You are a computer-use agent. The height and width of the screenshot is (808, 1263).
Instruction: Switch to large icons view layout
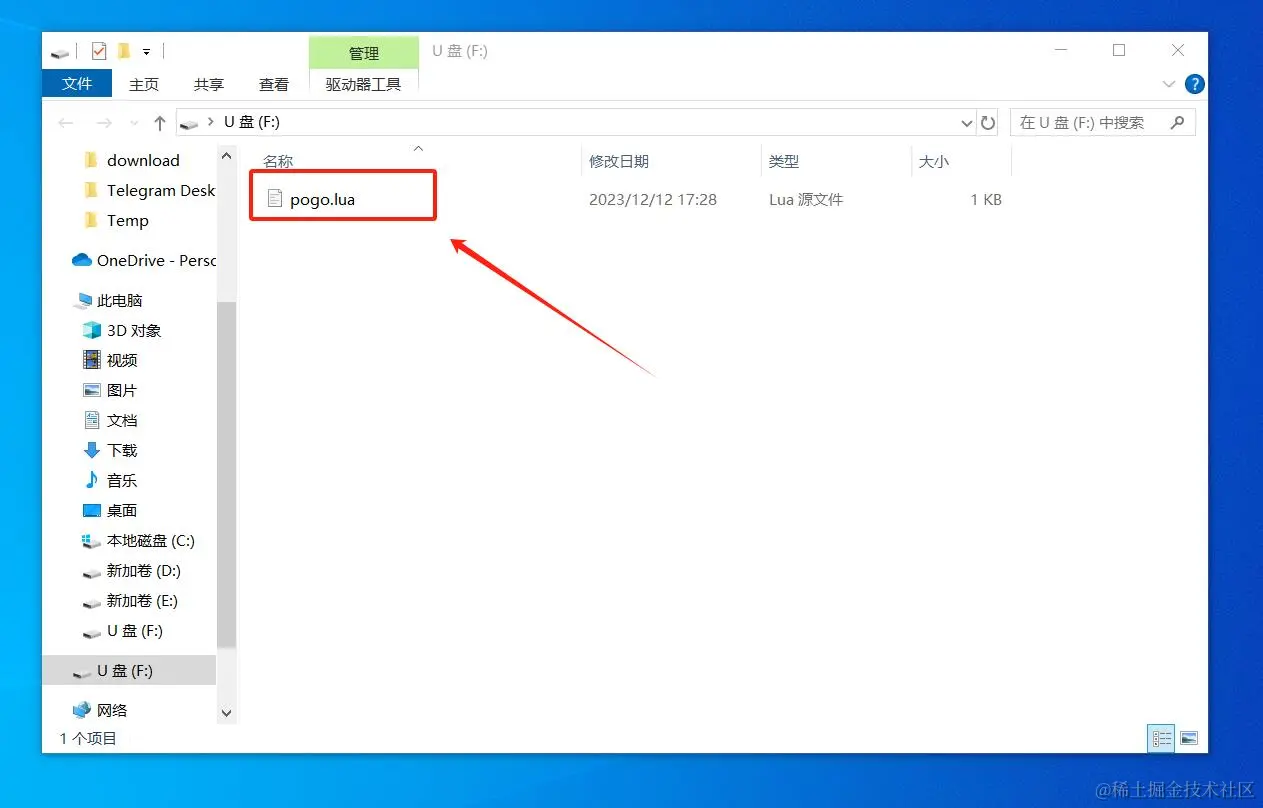tap(1189, 738)
